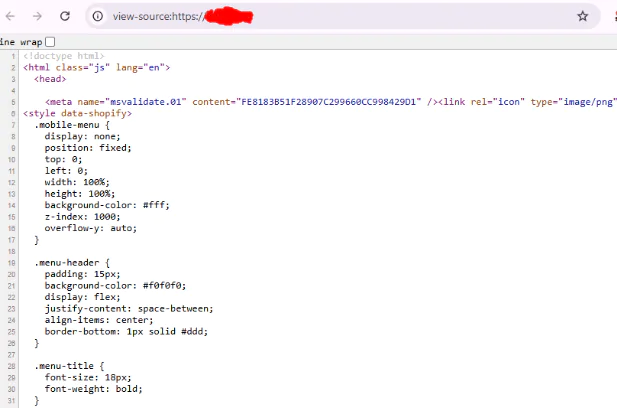Click line number 5 in the gutter

[x=13, y=102]
